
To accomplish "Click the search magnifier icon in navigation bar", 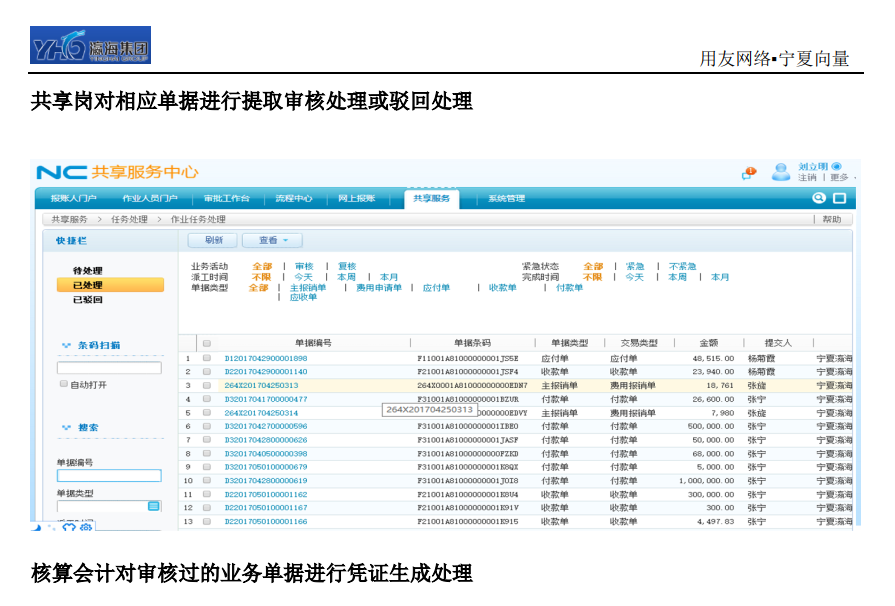I will click(819, 198).
